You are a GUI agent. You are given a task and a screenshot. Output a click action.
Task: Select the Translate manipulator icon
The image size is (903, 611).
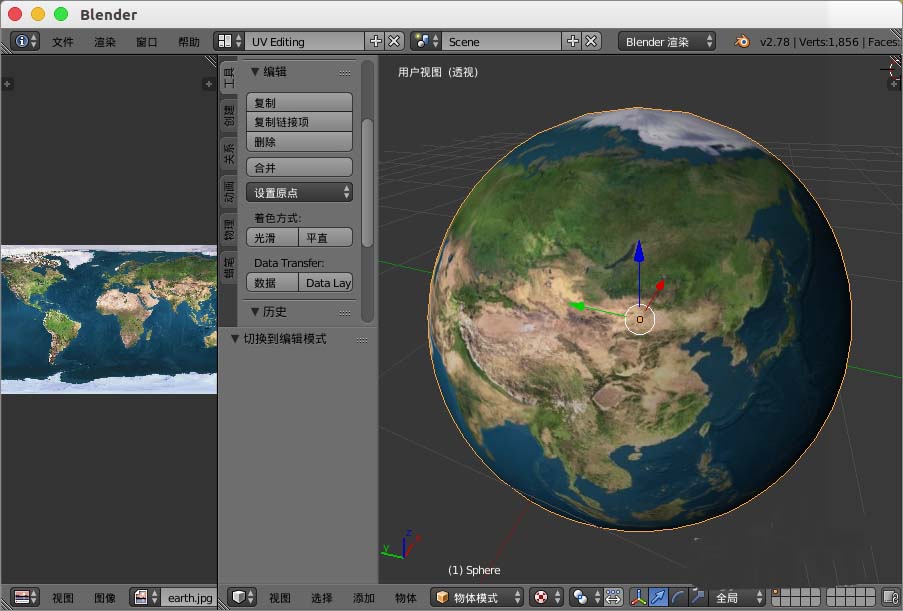[x=656, y=595]
